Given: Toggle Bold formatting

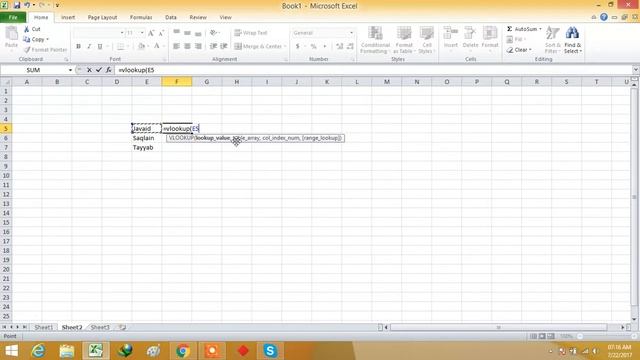Looking at the screenshot, I should [x=78, y=47].
